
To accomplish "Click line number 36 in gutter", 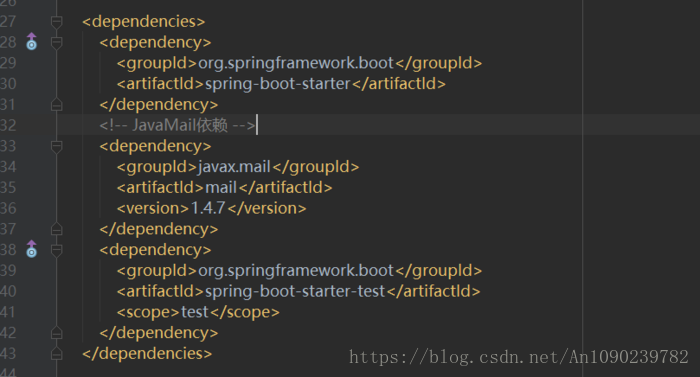I will point(8,208).
